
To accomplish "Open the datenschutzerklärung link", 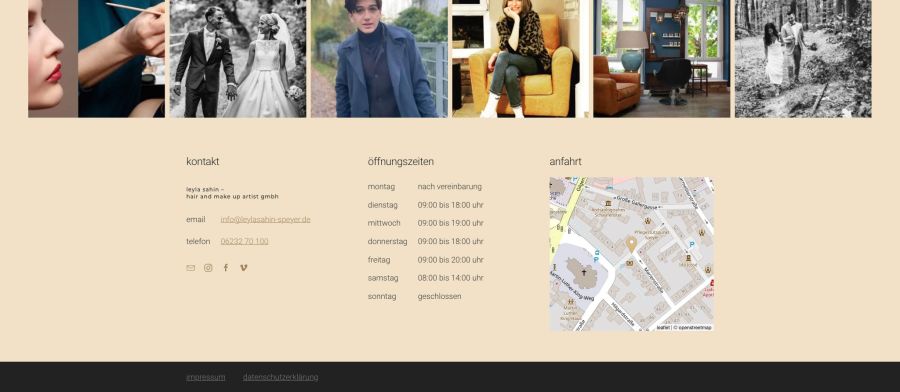I will point(280,377).
